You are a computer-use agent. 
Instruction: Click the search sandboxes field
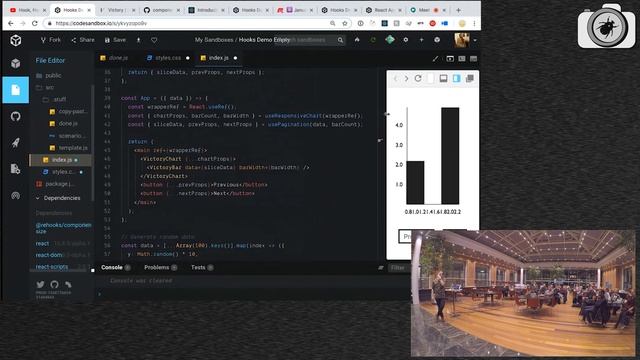(309, 40)
